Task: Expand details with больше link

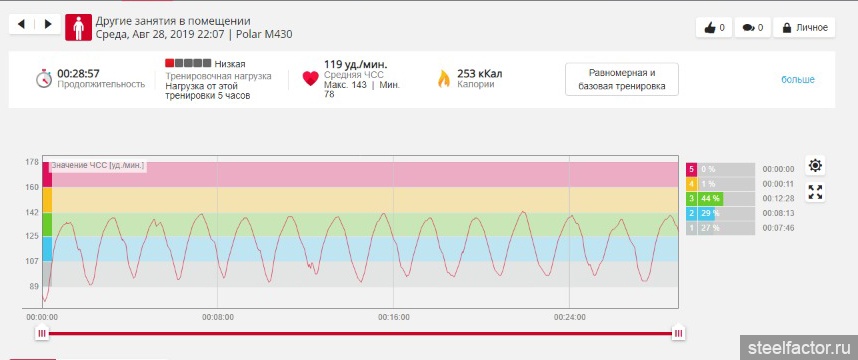Action: 797,79
